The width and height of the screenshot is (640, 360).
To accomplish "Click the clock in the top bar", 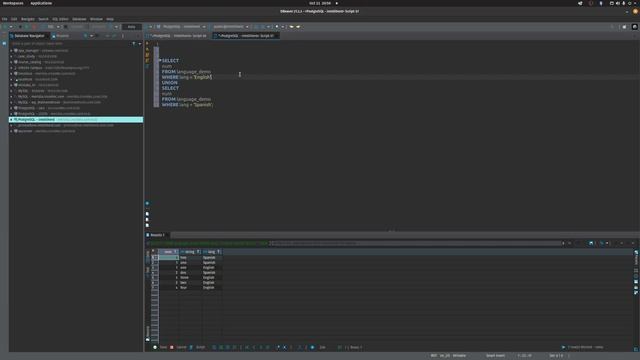I will coord(320,3).
